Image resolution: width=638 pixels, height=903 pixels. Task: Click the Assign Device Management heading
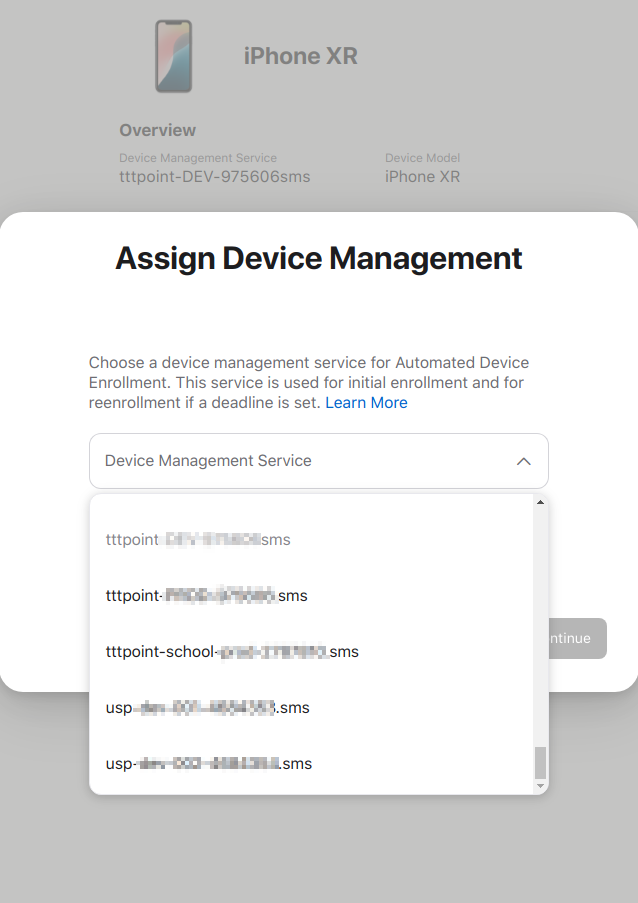(318, 258)
